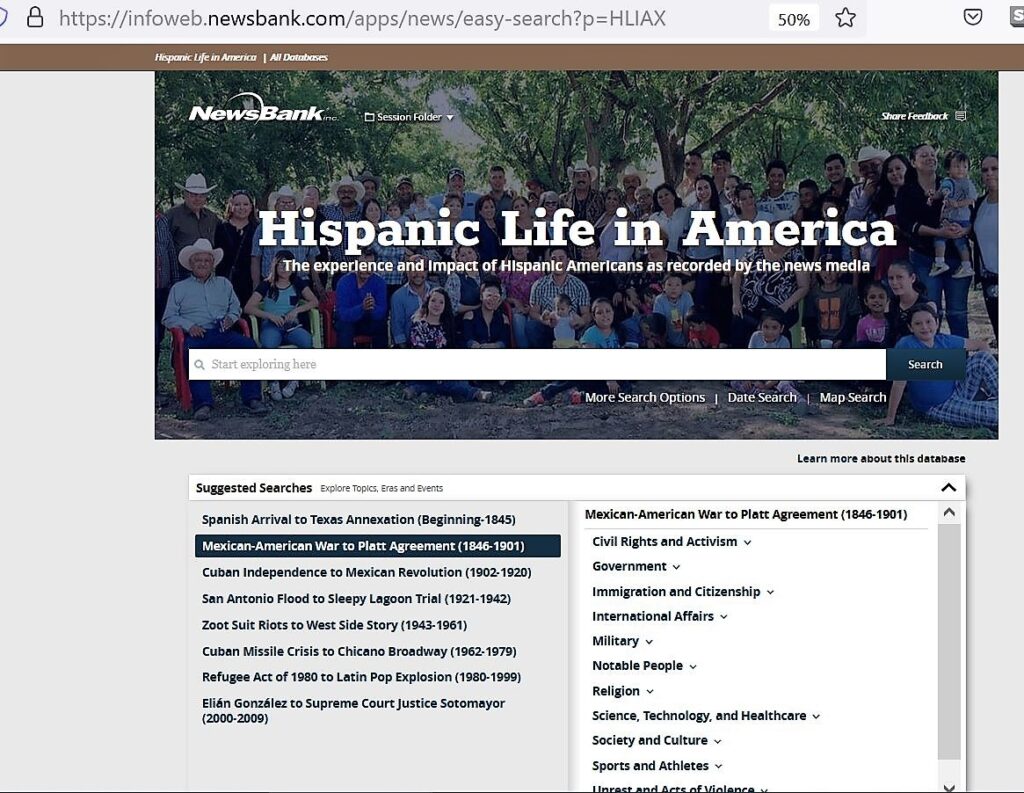Click the topics list vertical scrollbar
The width and height of the screenshot is (1024, 793).
(x=948, y=640)
